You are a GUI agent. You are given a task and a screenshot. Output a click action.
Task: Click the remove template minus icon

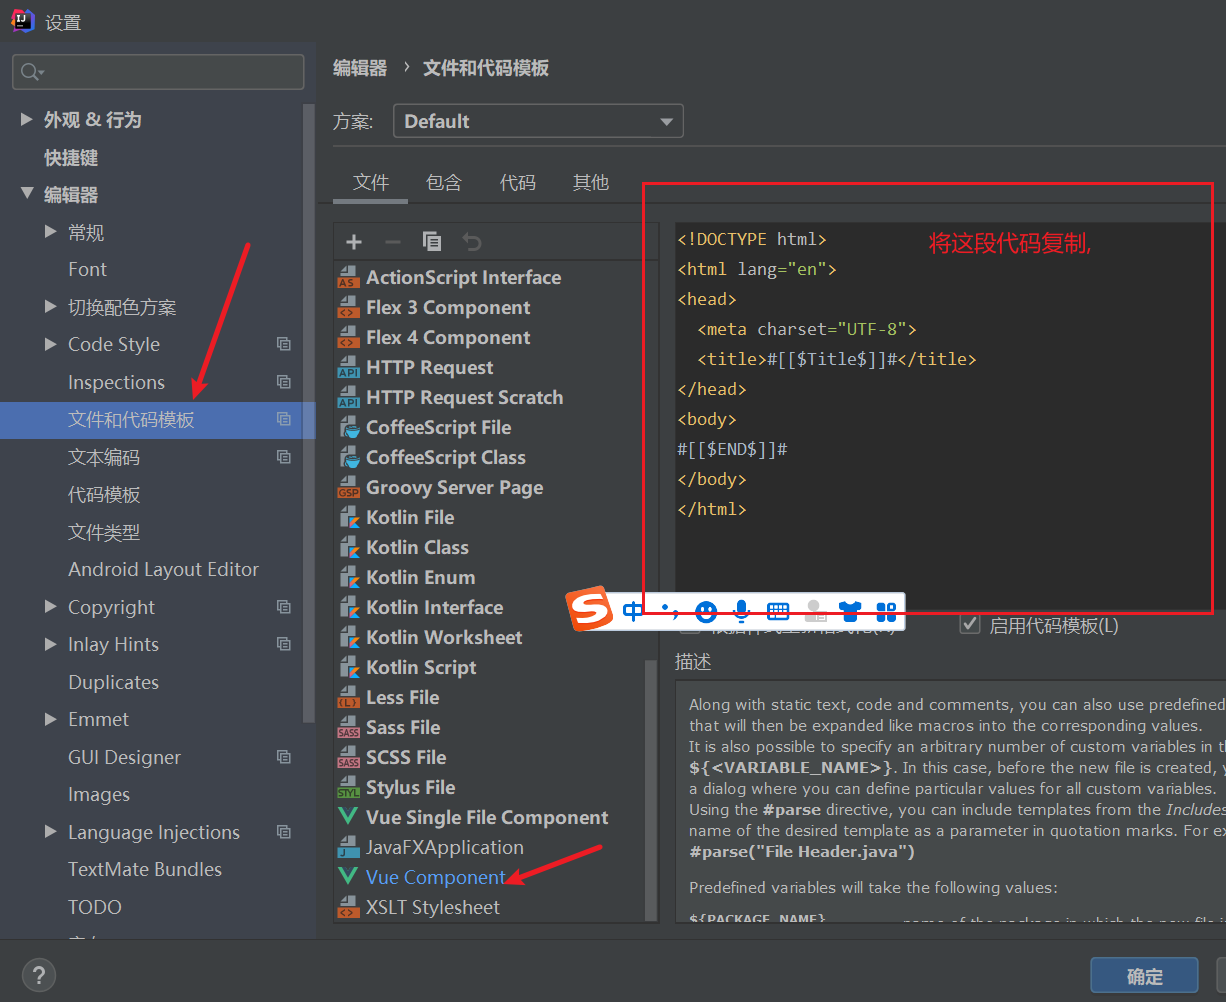[393, 242]
